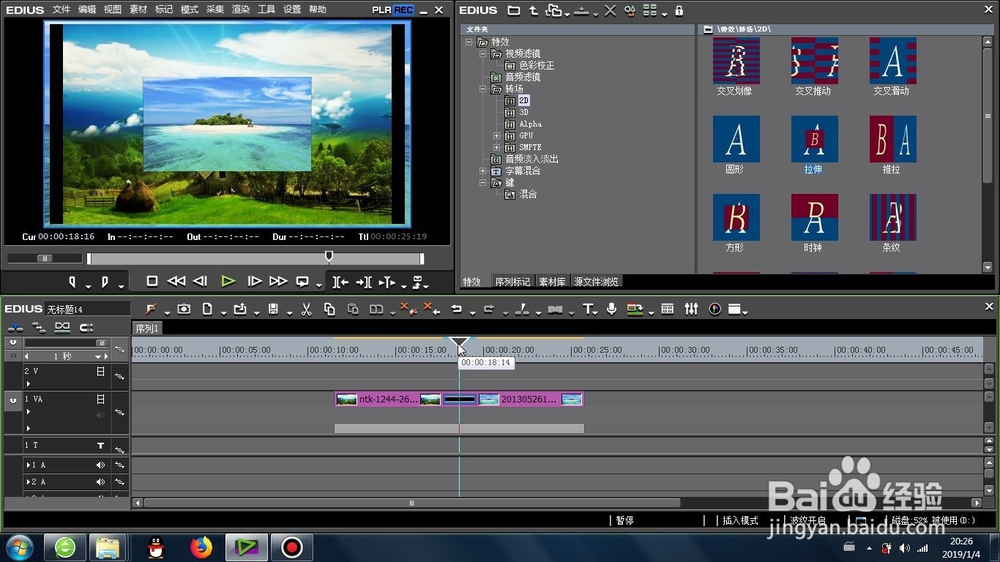Switch to the 序列标记 tab
Screen dimensions: 1000x562
[512, 282]
